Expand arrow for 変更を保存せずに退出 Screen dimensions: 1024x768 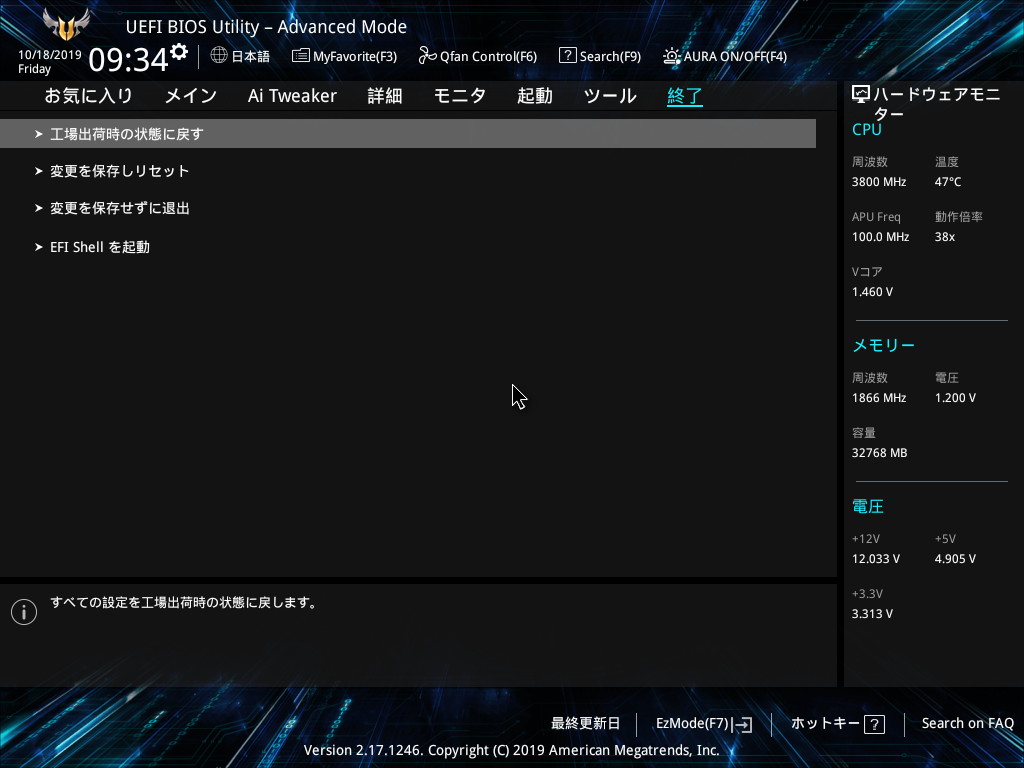(39, 208)
